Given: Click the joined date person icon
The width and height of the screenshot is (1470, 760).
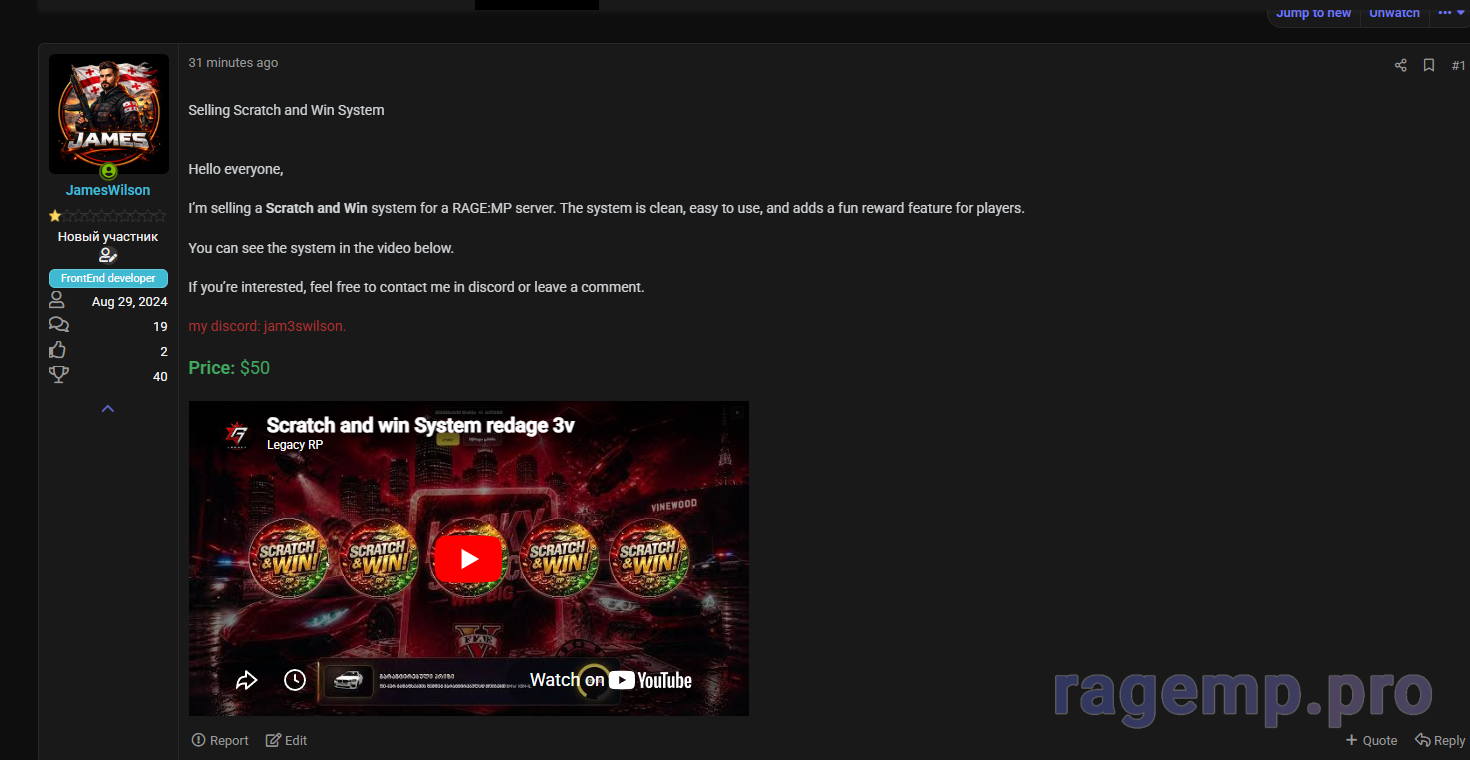Looking at the screenshot, I should coord(57,300).
